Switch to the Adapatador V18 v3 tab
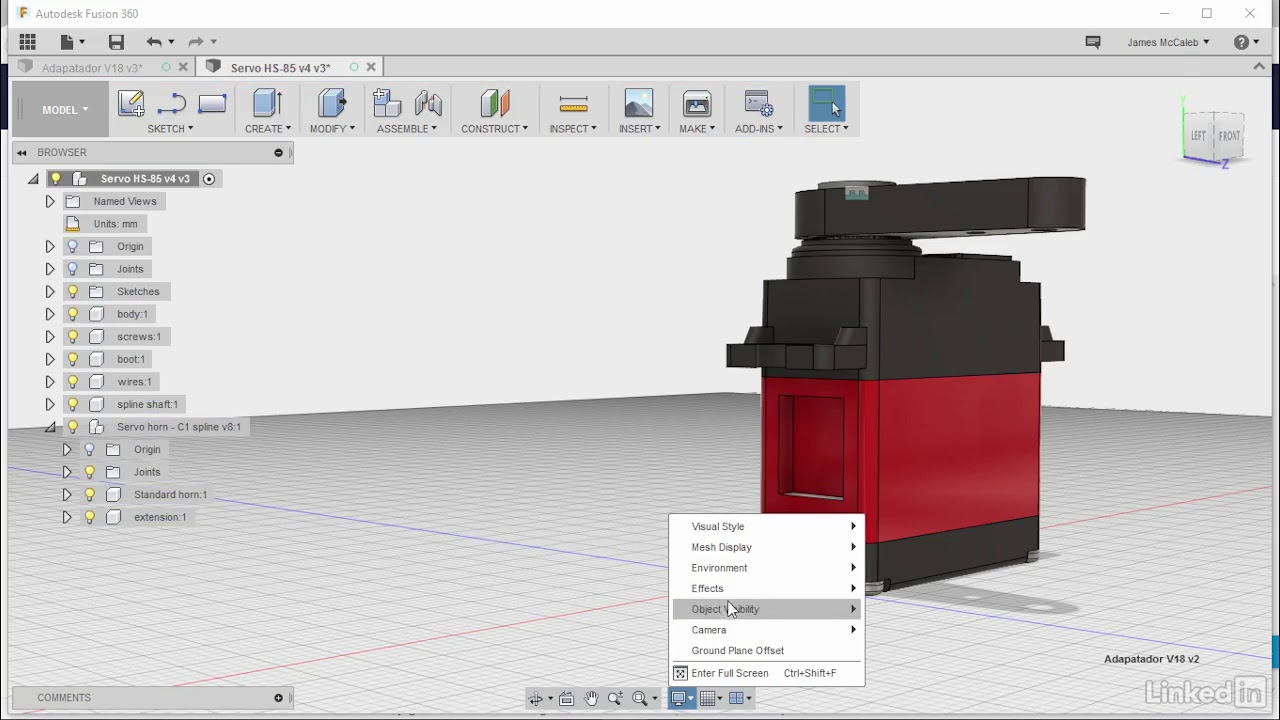Image resolution: width=1280 pixels, height=720 pixels. (92, 68)
